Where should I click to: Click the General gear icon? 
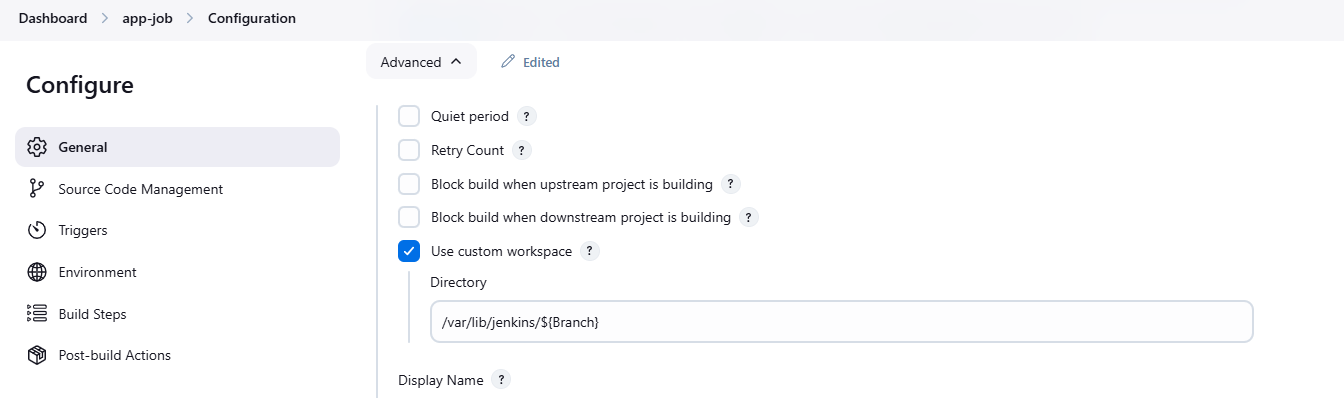coord(37,147)
